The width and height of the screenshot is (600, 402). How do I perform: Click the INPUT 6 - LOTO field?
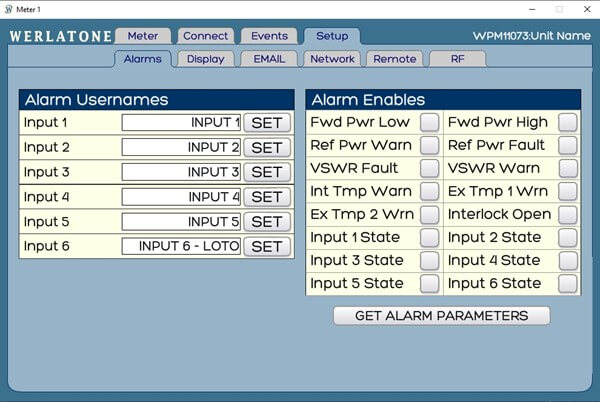tap(181, 246)
